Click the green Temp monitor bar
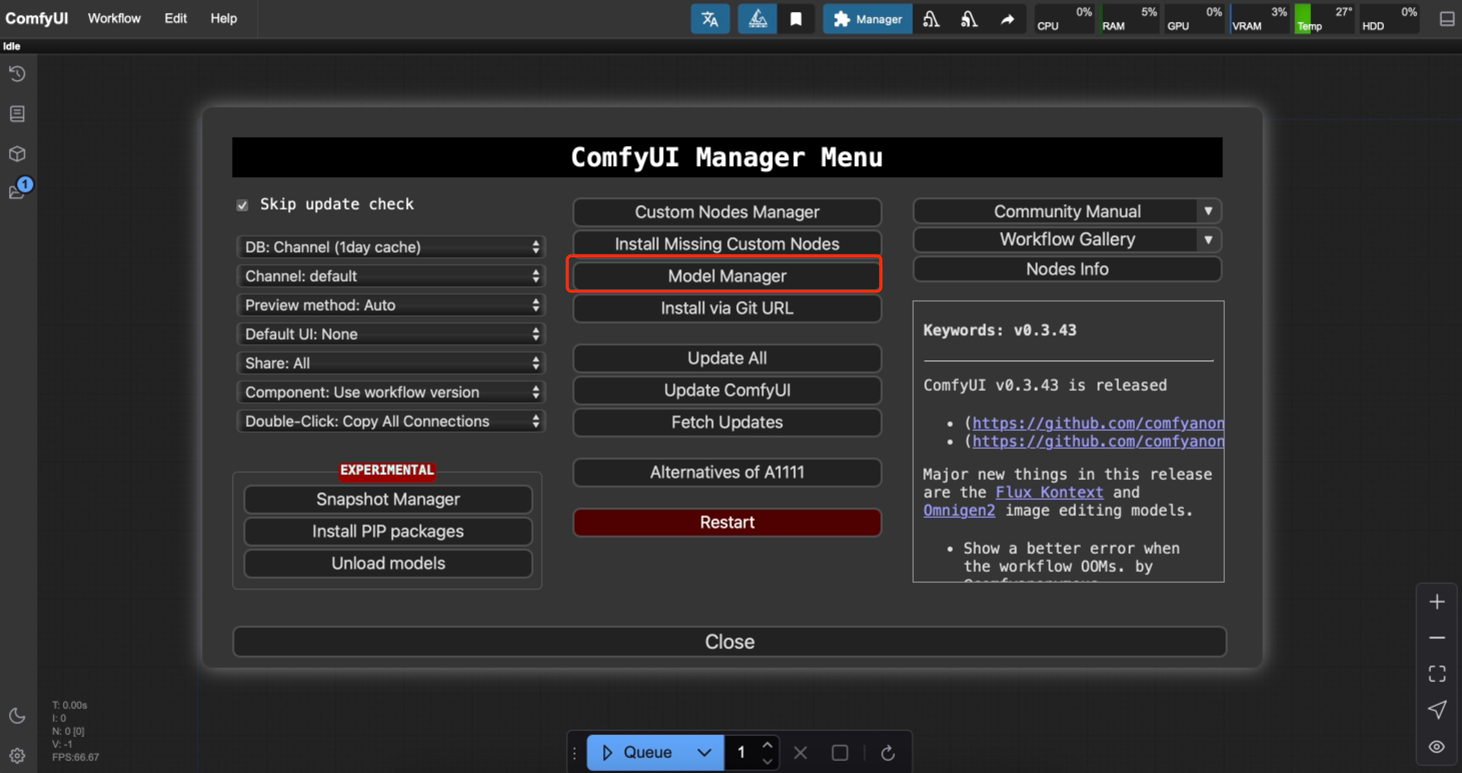 pos(1303,19)
